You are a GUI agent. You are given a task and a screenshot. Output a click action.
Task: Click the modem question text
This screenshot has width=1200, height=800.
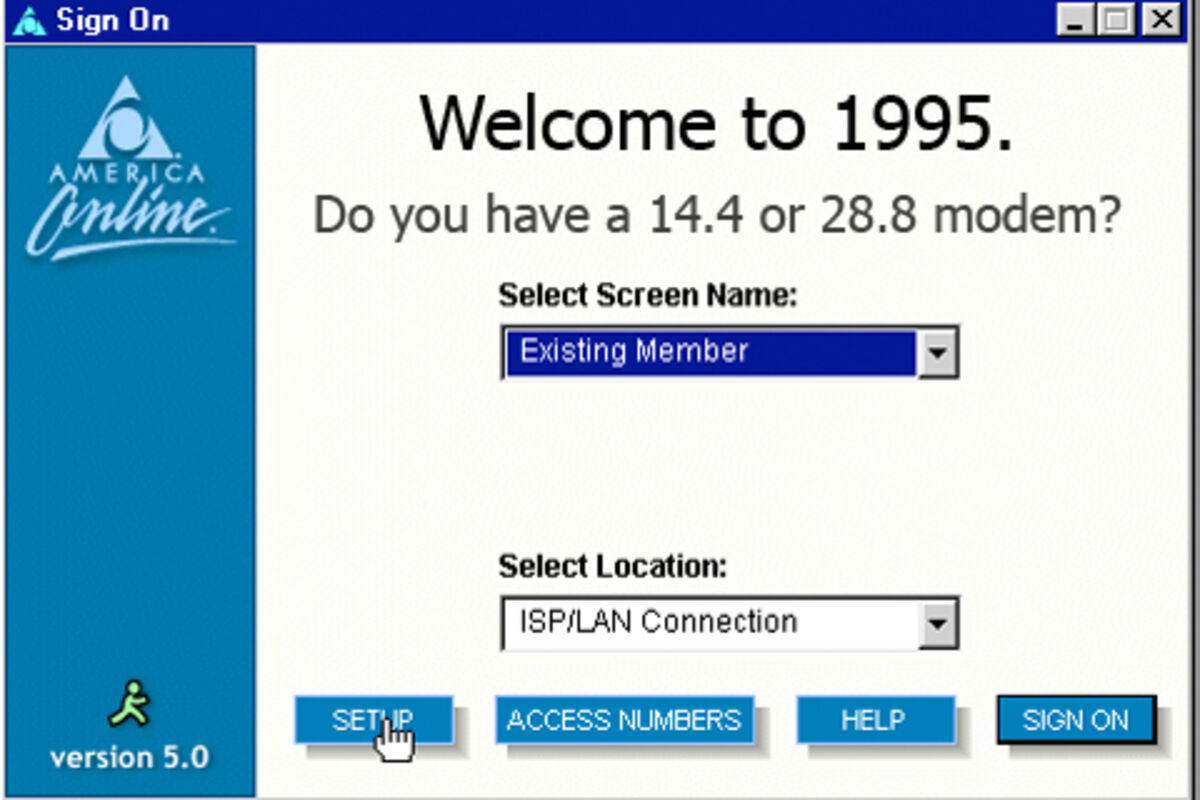[717, 216]
